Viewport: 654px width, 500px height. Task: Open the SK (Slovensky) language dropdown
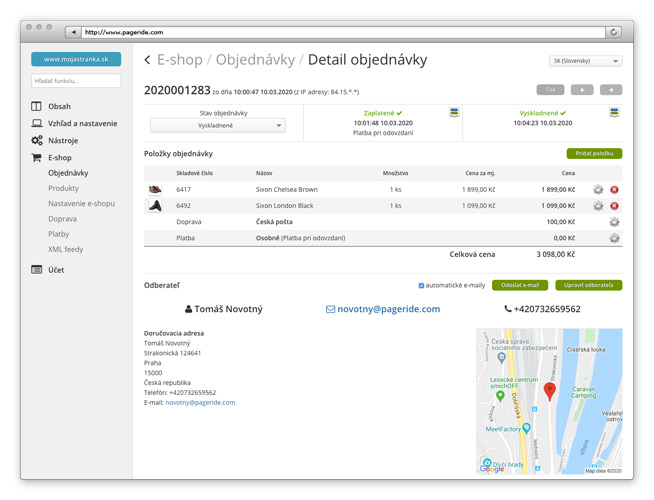coord(585,61)
